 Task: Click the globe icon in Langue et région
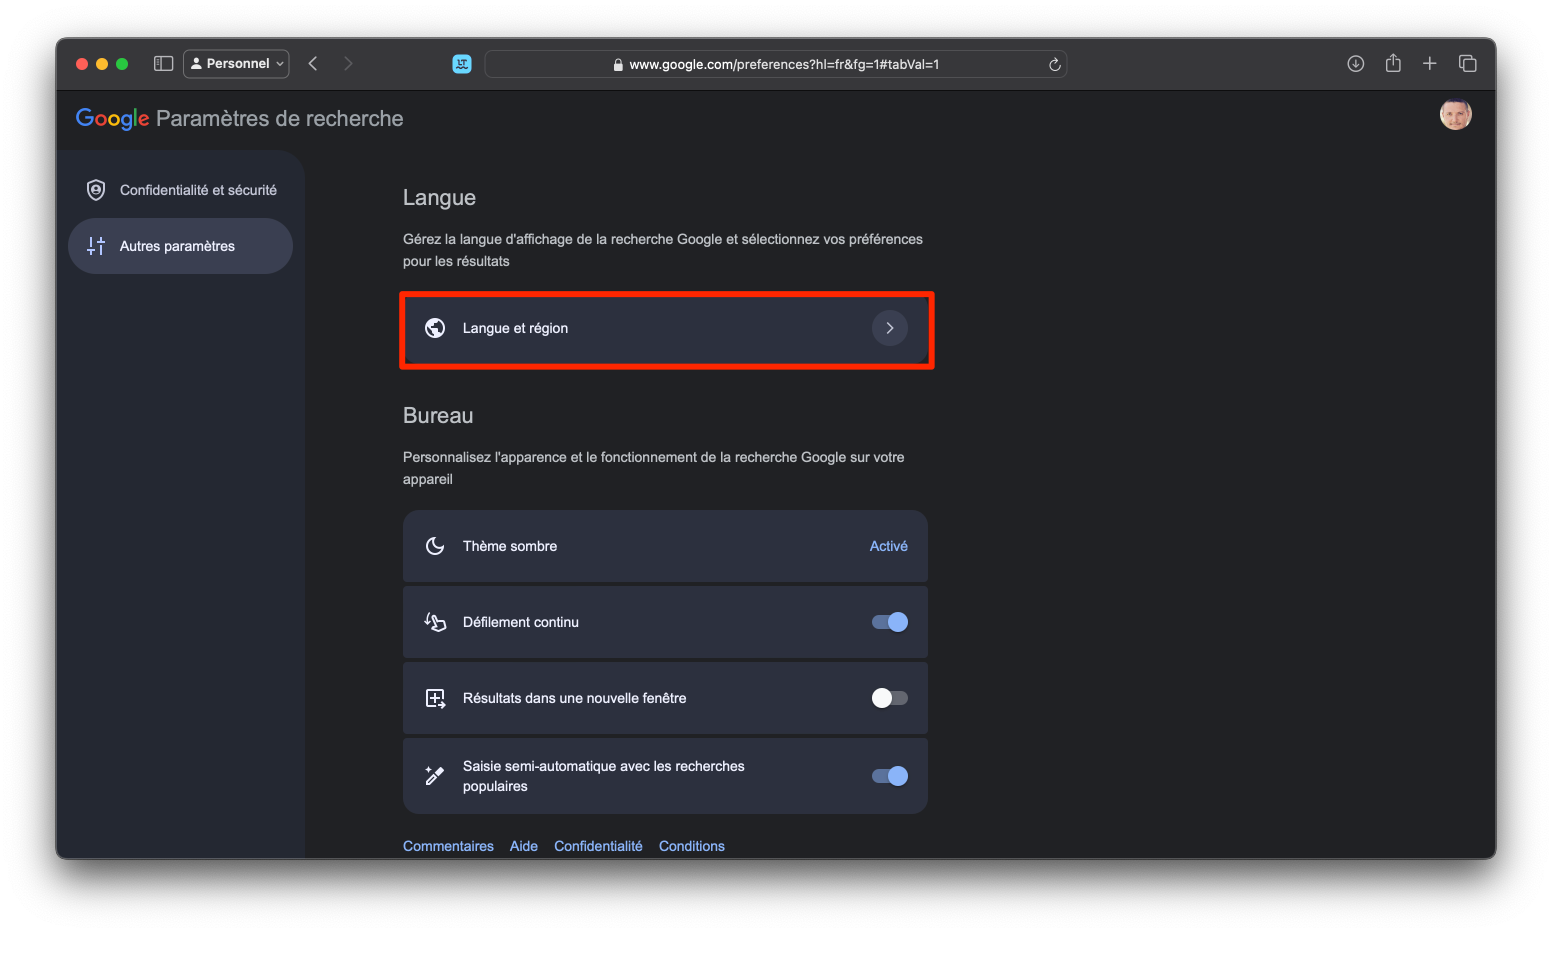(435, 328)
